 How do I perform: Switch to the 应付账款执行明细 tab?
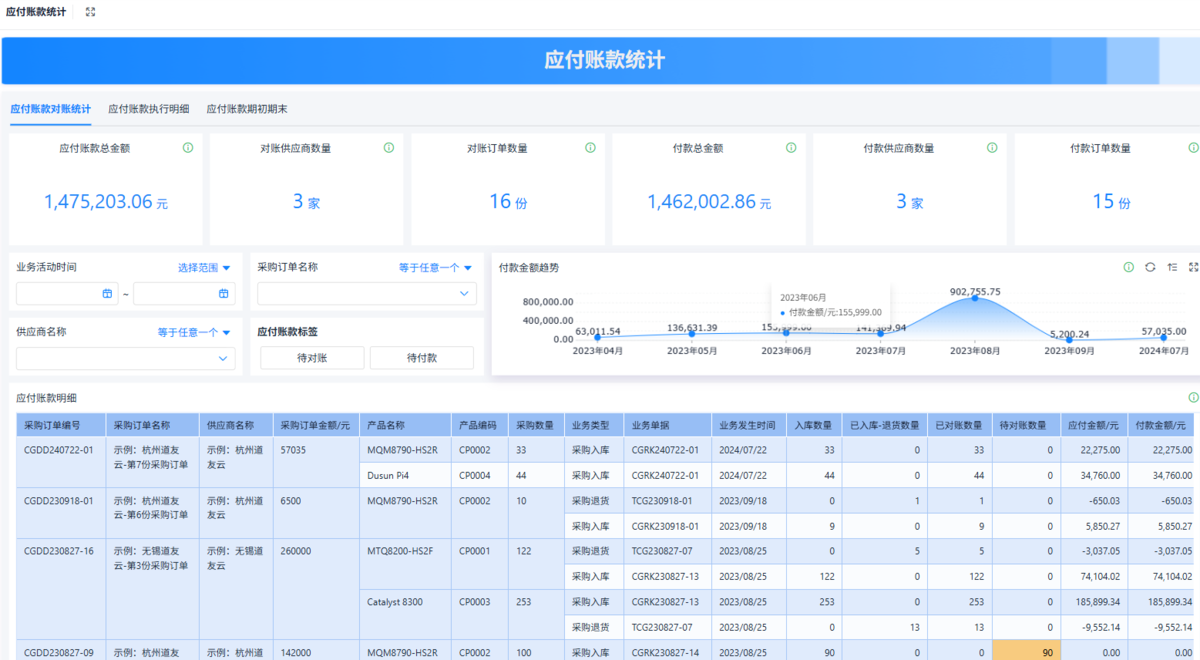point(148,109)
